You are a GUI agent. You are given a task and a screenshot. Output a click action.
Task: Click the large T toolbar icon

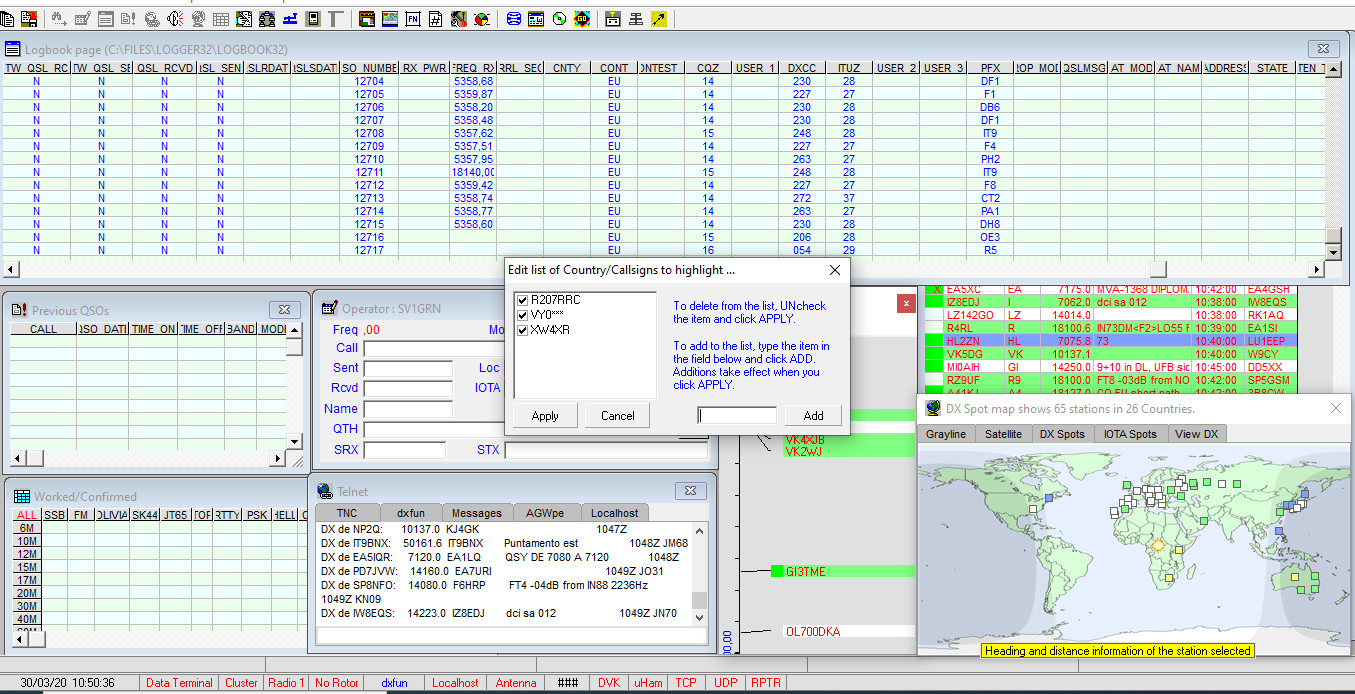pos(335,18)
